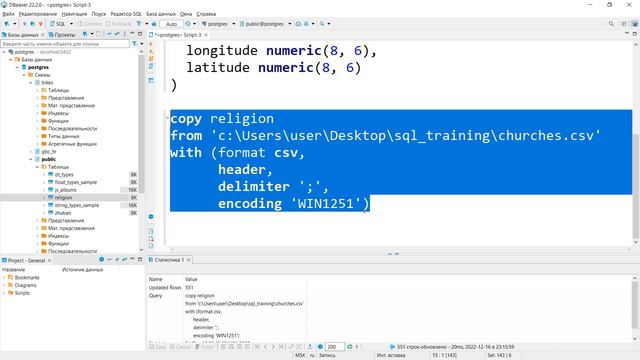The height and width of the screenshot is (360, 640).
Task: Select the Типы данных folder under bikes
Action: (x=63, y=136)
